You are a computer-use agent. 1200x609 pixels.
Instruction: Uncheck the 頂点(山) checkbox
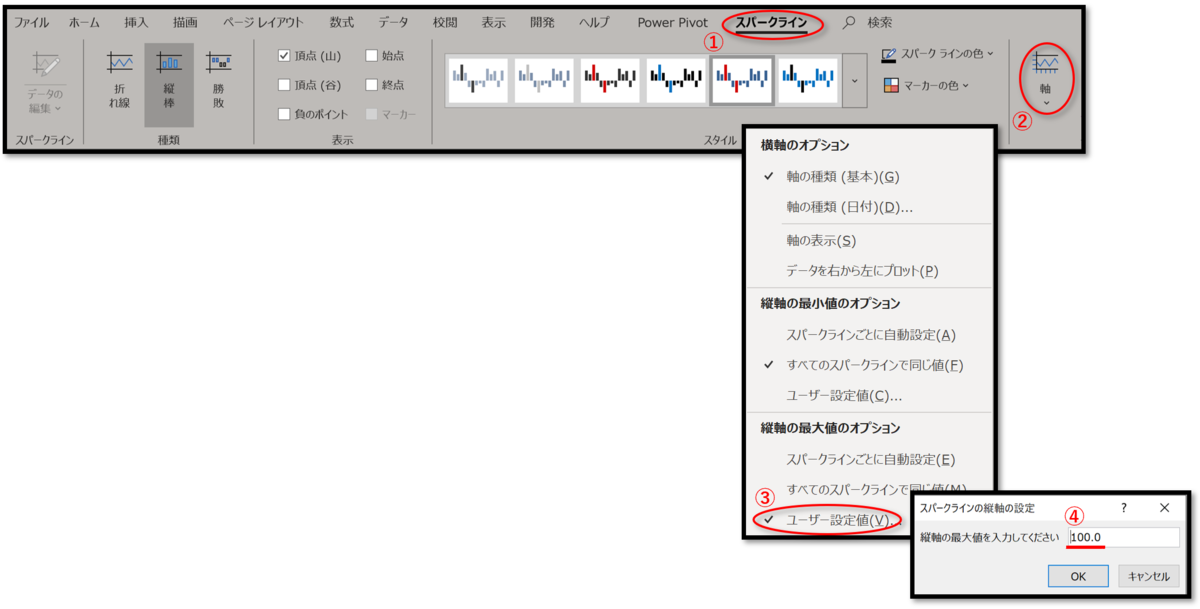point(282,56)
